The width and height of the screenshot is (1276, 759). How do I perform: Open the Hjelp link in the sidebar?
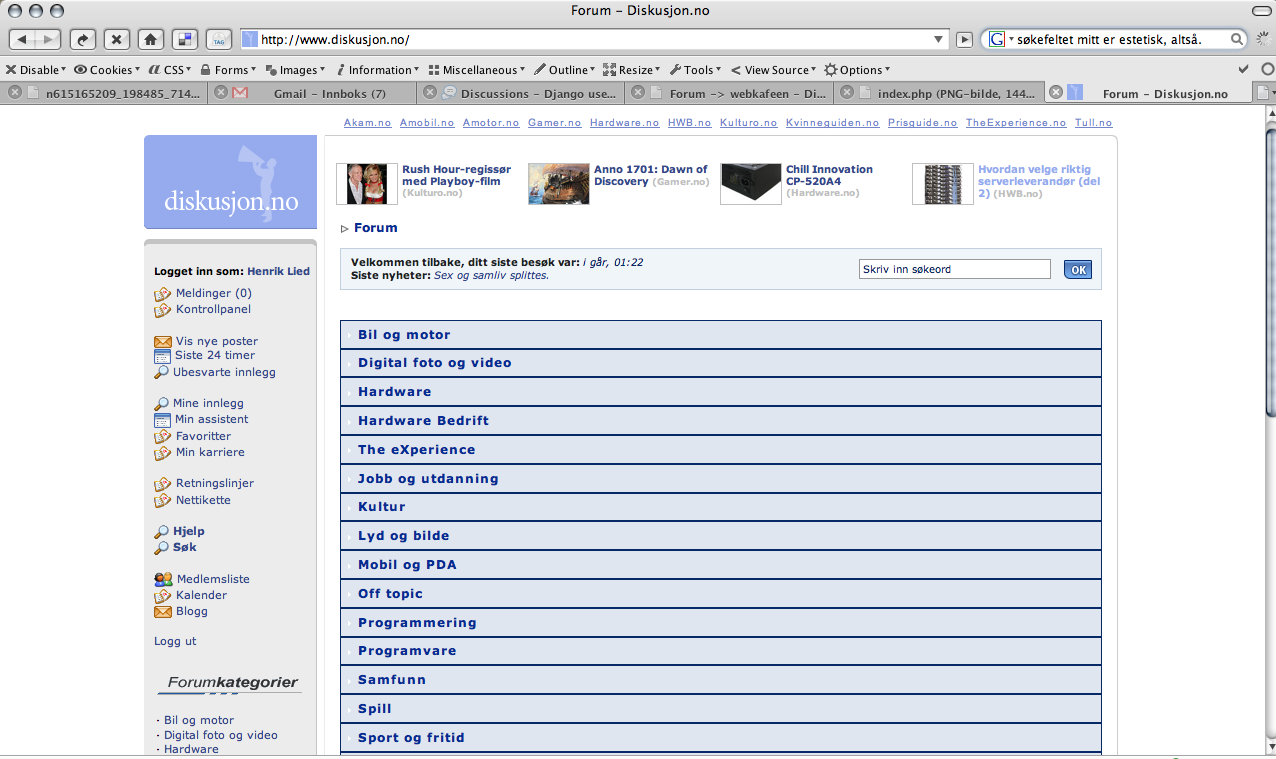188,531
